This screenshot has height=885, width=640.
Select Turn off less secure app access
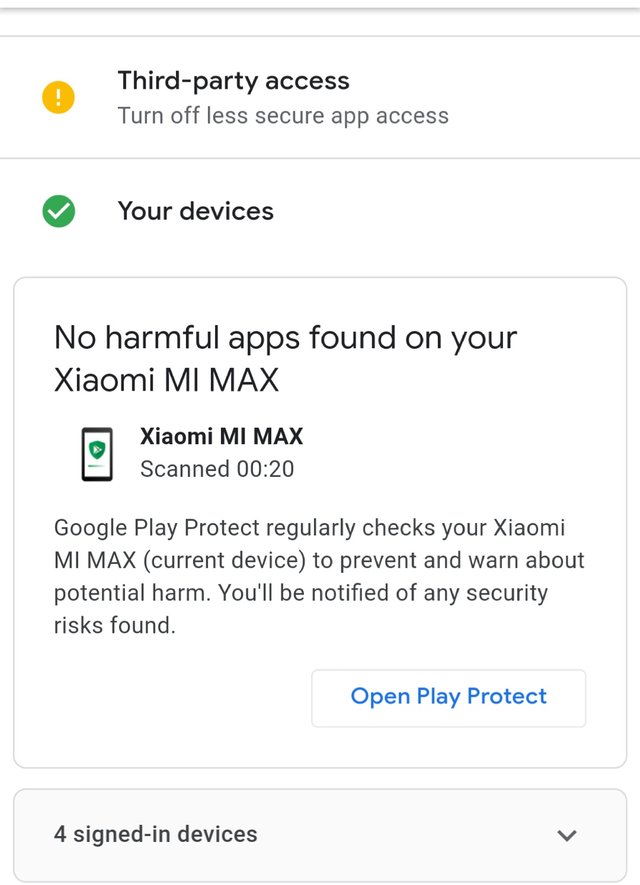coord(283,116)
